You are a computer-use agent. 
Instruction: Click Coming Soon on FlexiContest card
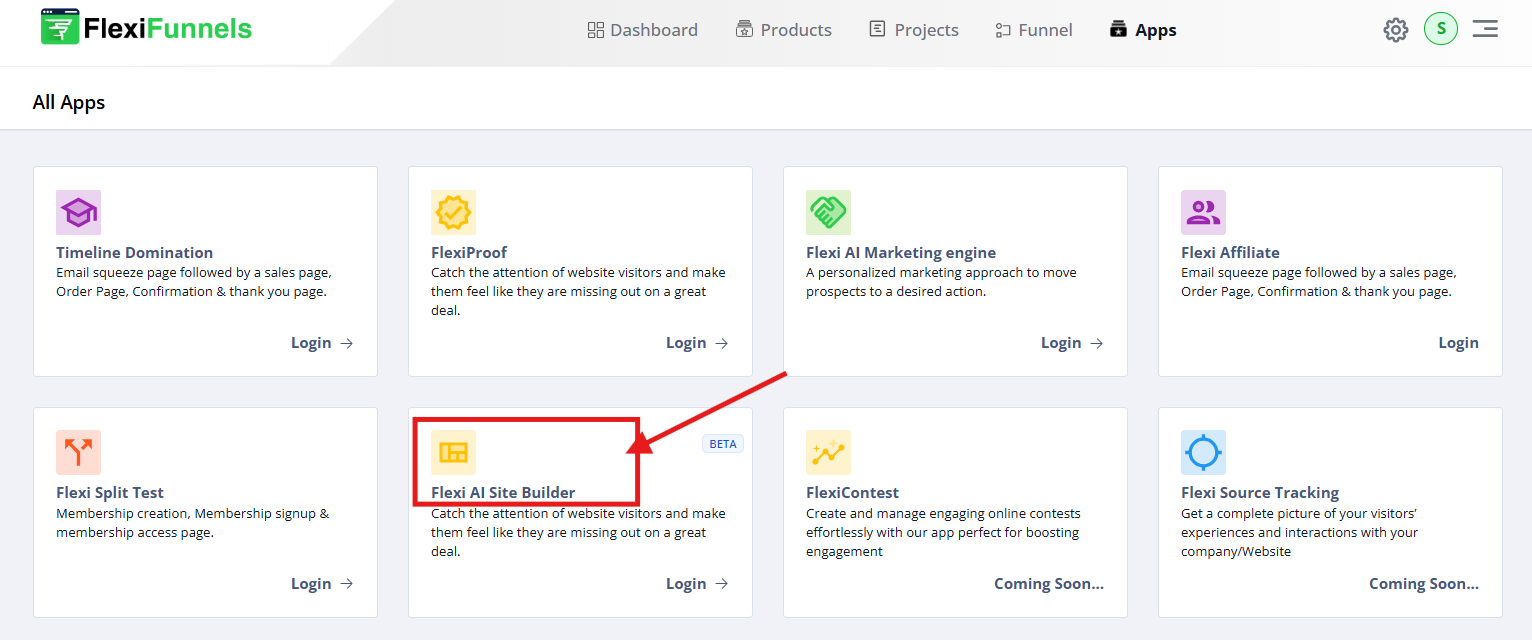coord(1049,584)
